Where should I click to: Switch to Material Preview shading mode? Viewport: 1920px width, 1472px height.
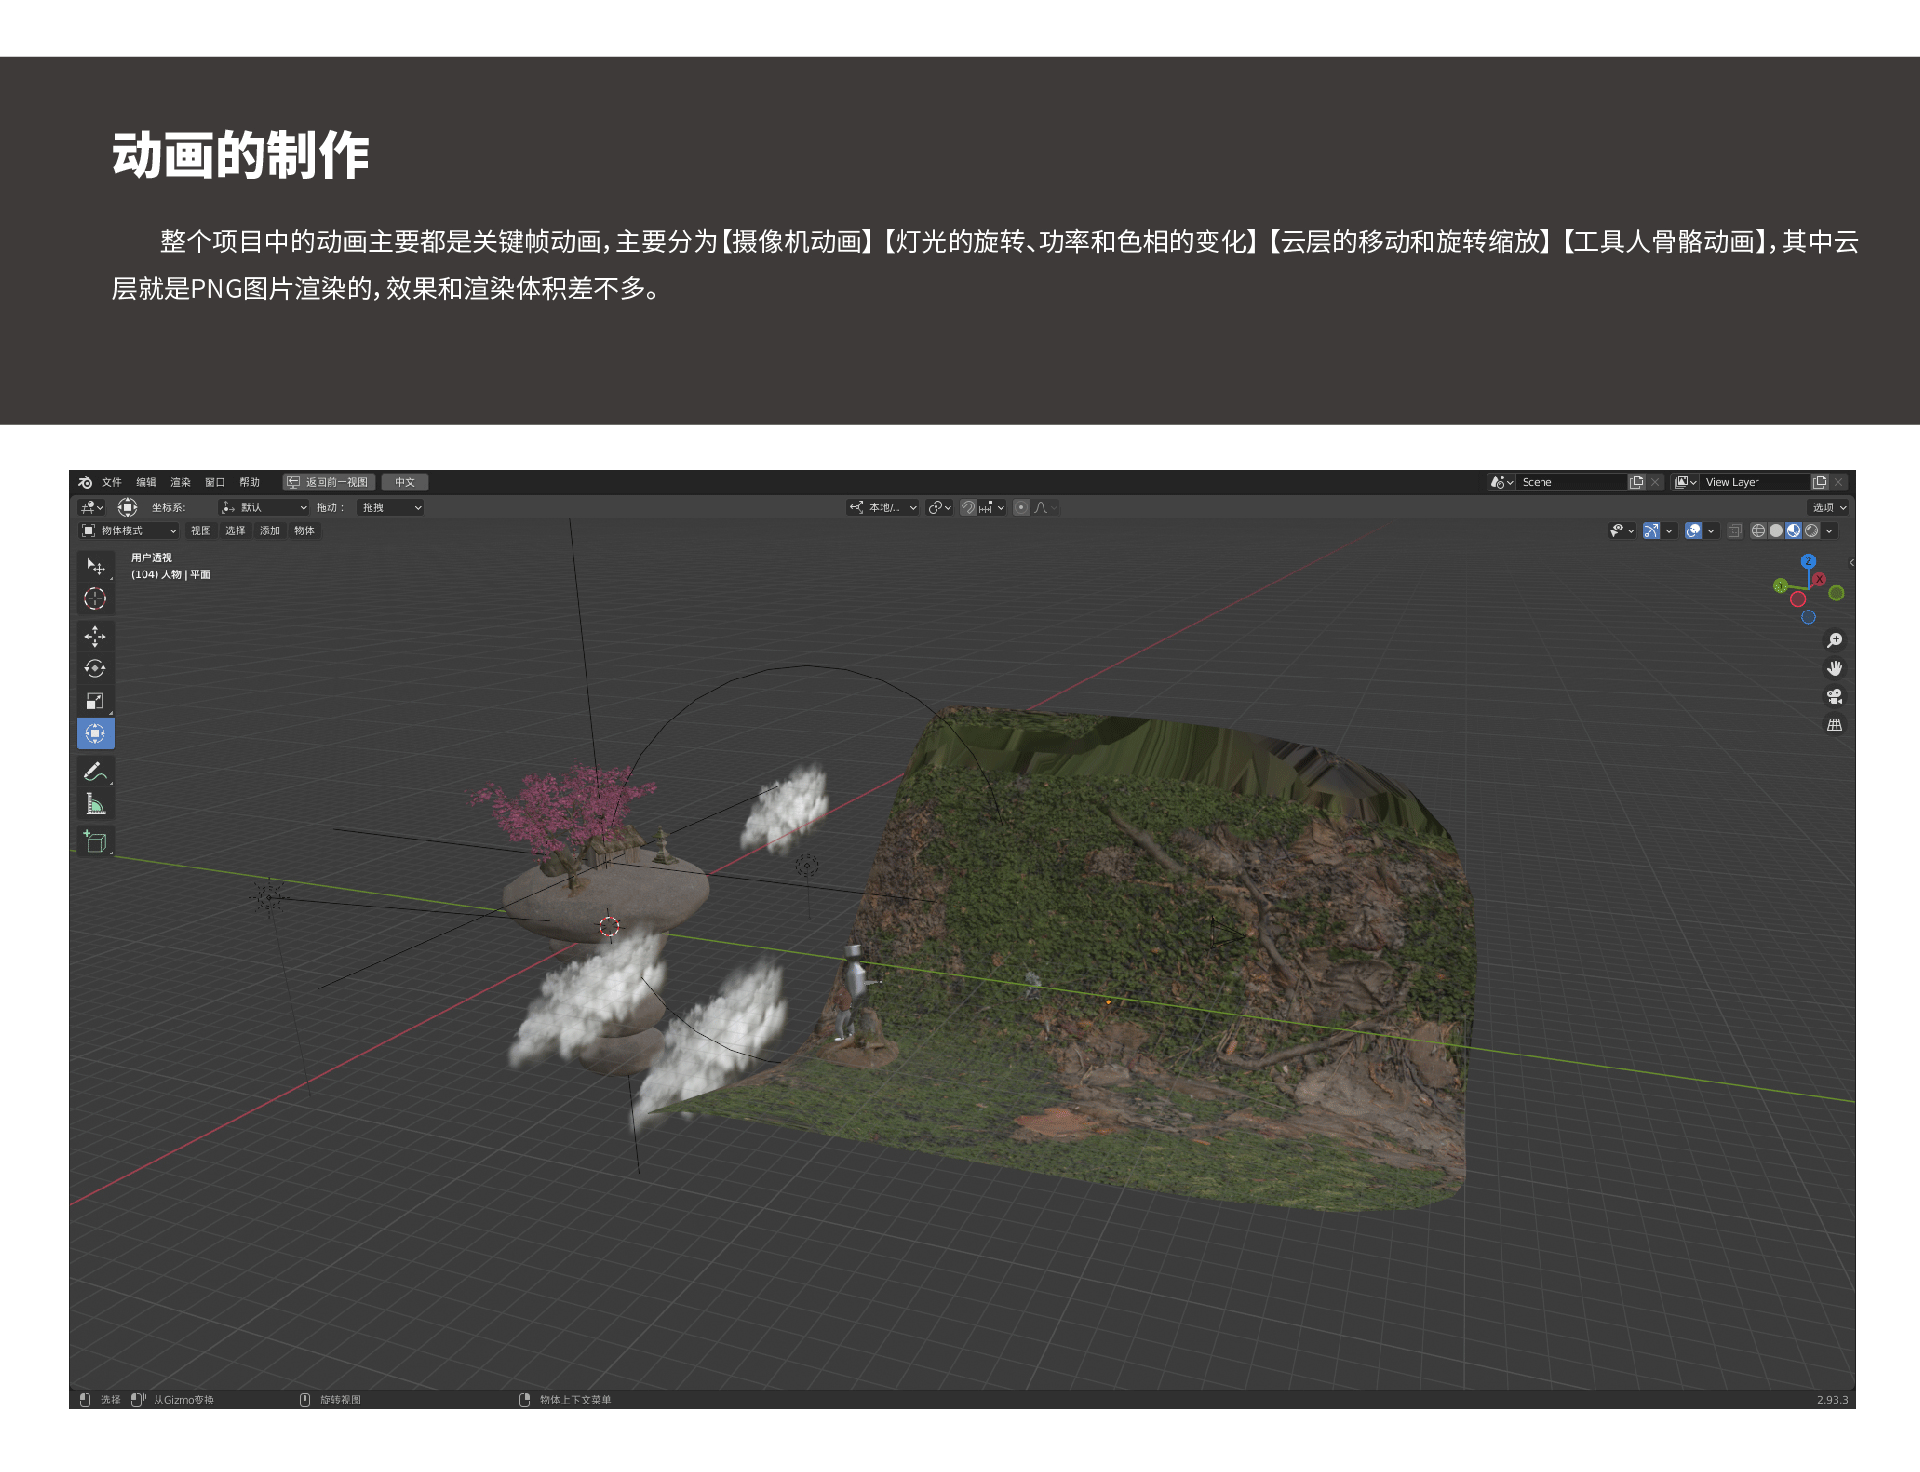tap(1794, 531)
